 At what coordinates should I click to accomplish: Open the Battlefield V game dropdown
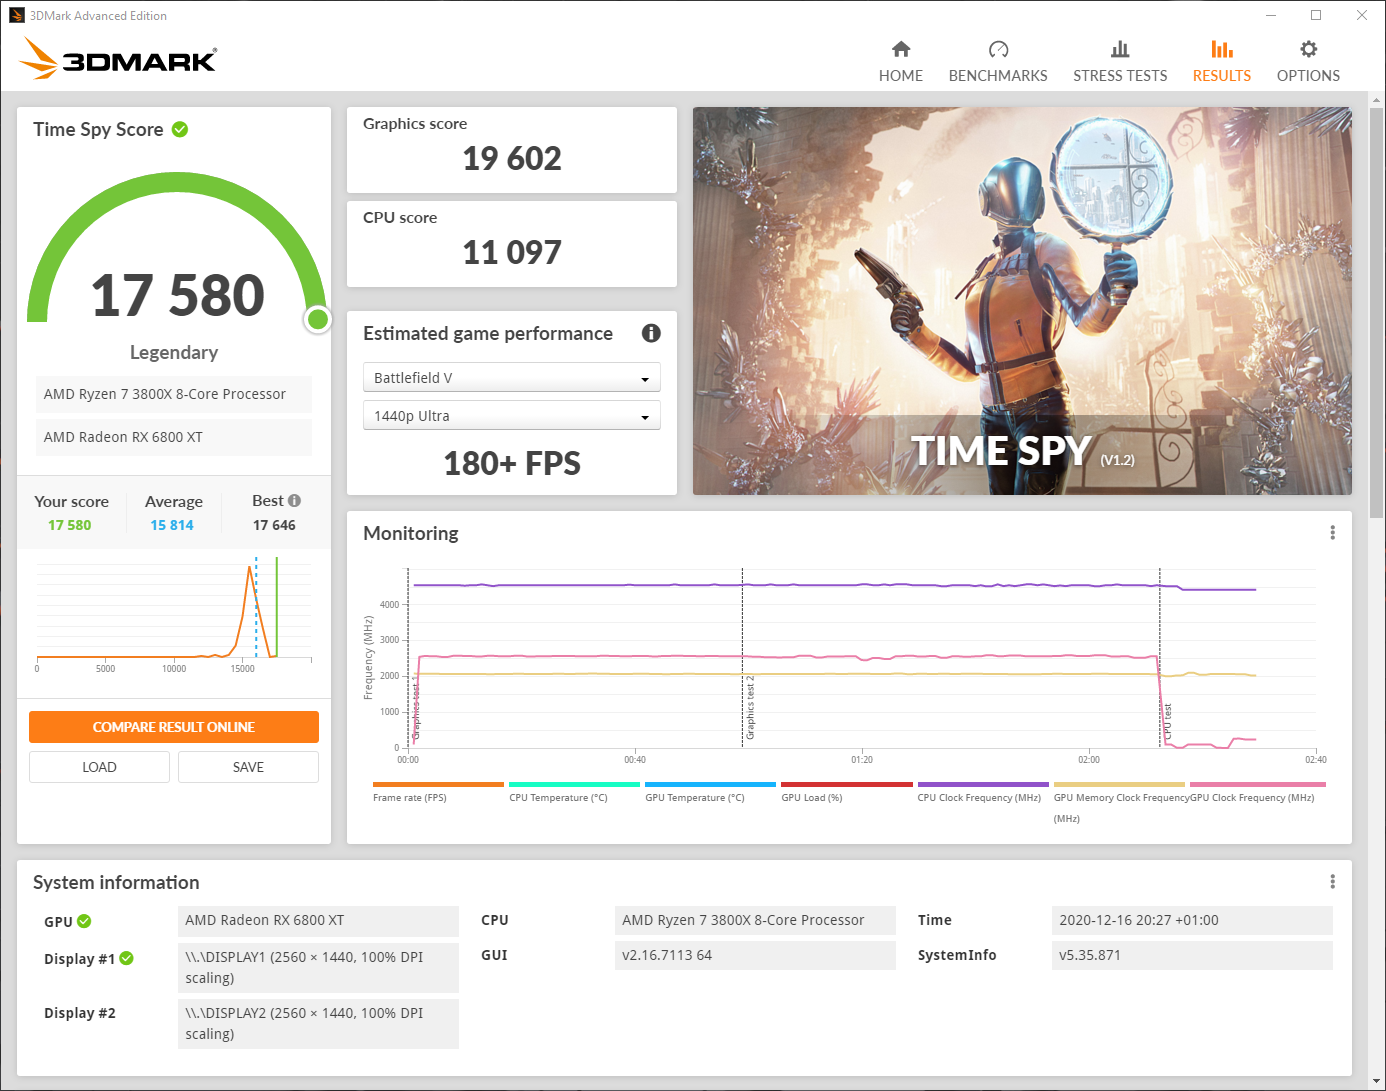[512, 378]
